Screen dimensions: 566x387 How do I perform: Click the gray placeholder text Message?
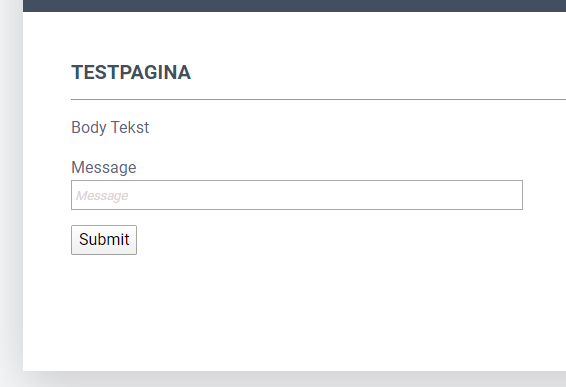tap(102, 196)
